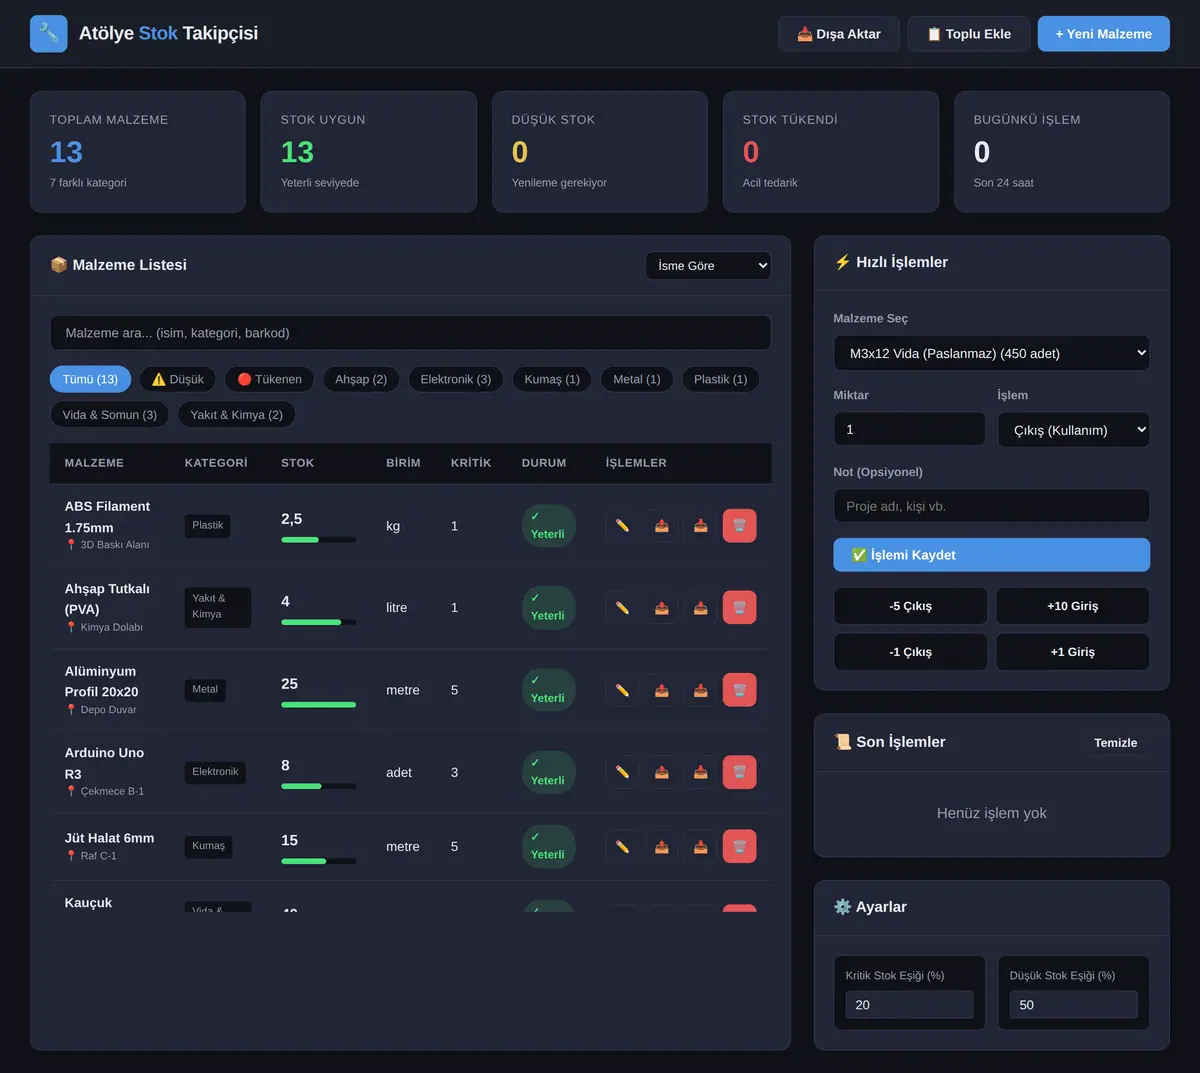Open Toplu Ekle bulk add

tap(969, 34)
